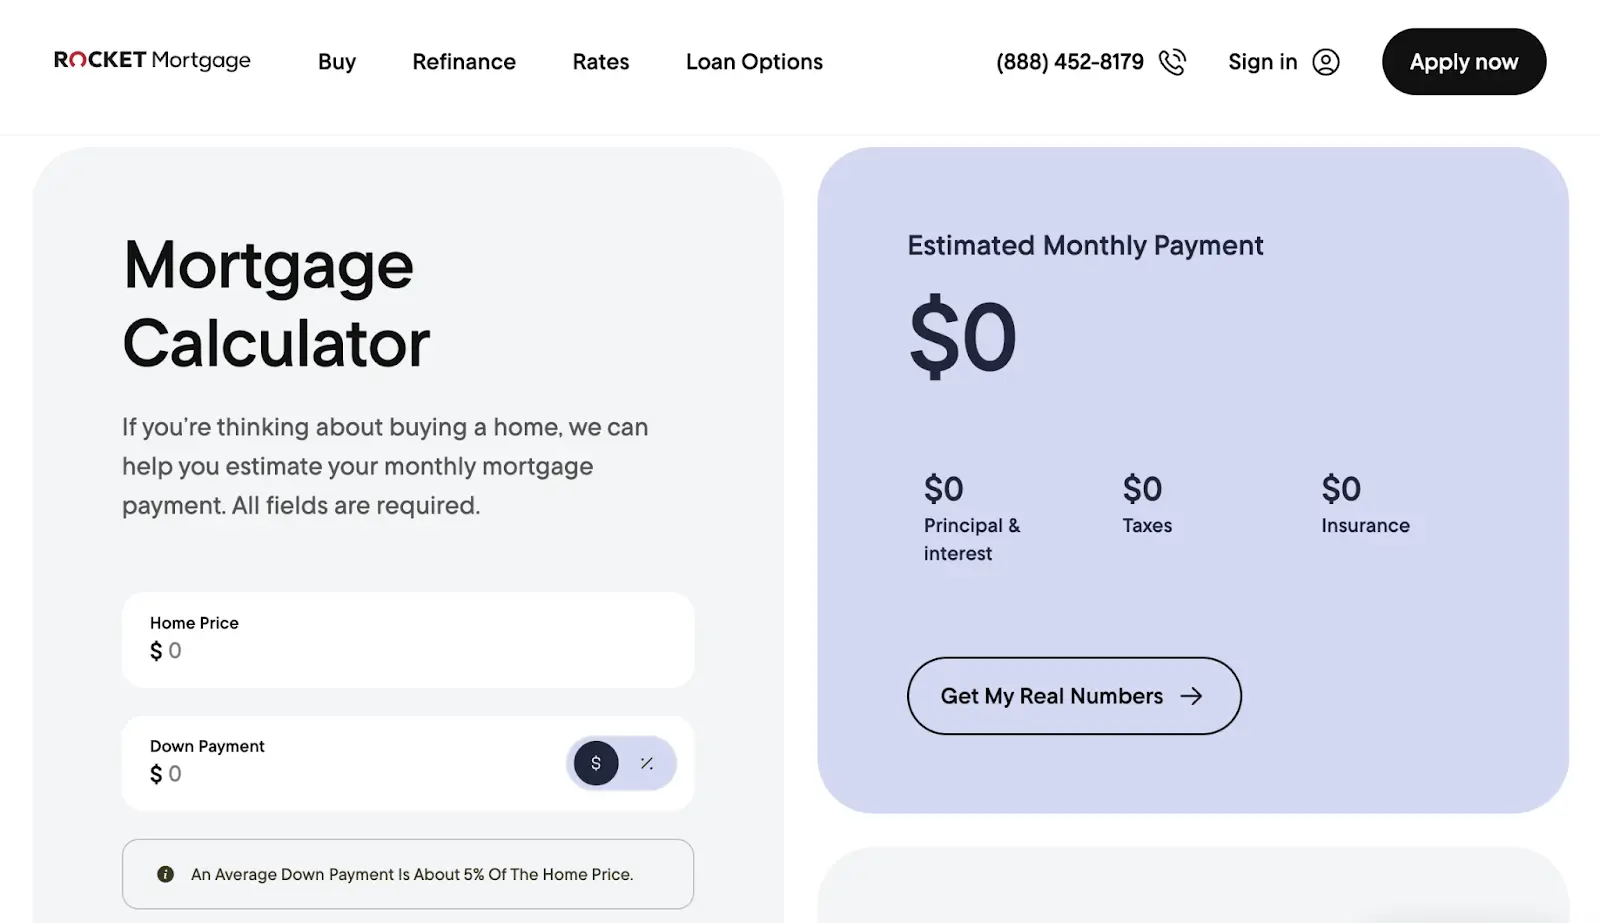
Task: Click the info icon beside the down payment tip
Action: click(165, 874)
